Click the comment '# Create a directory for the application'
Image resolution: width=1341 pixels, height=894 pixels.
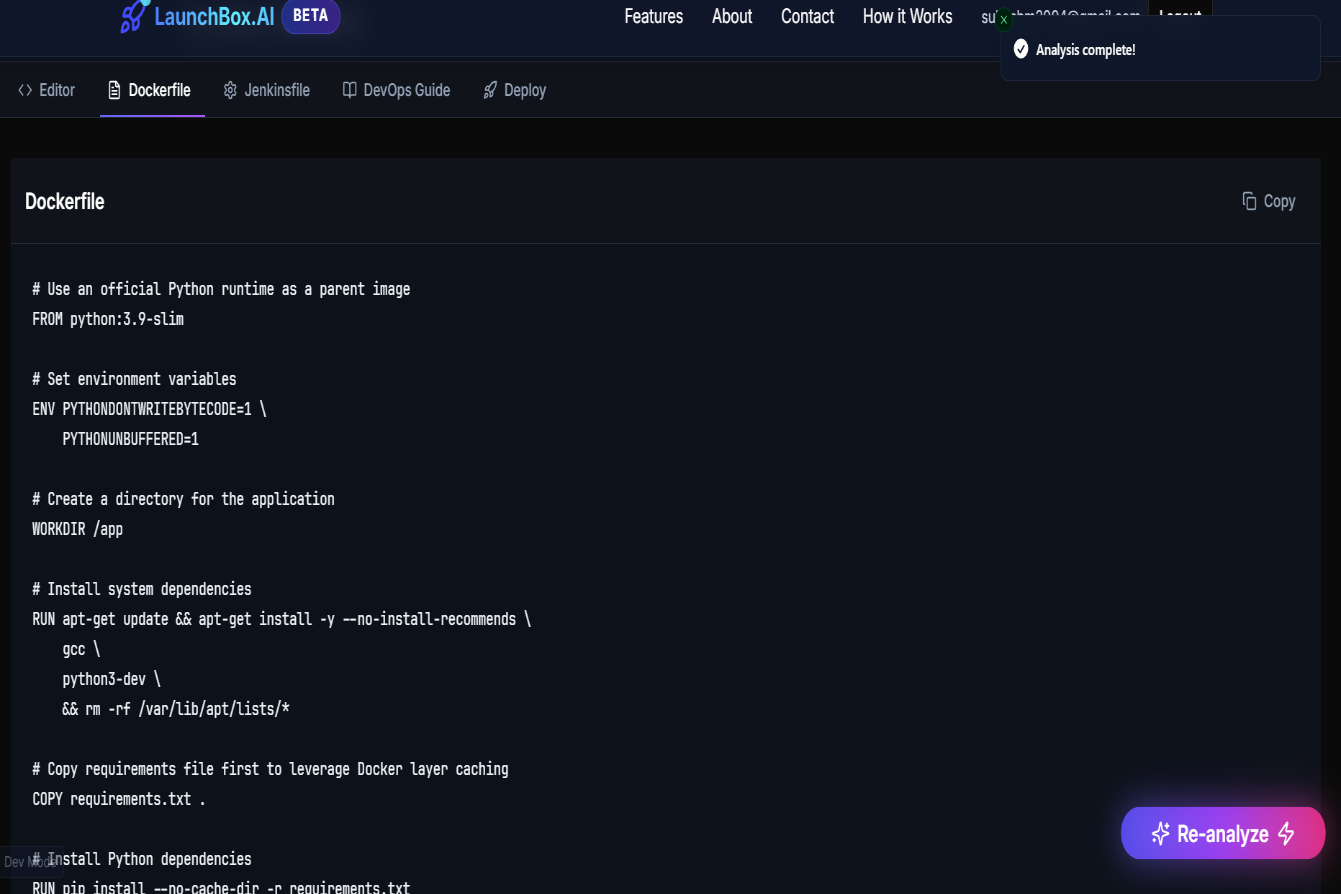(x=183, y=499)
